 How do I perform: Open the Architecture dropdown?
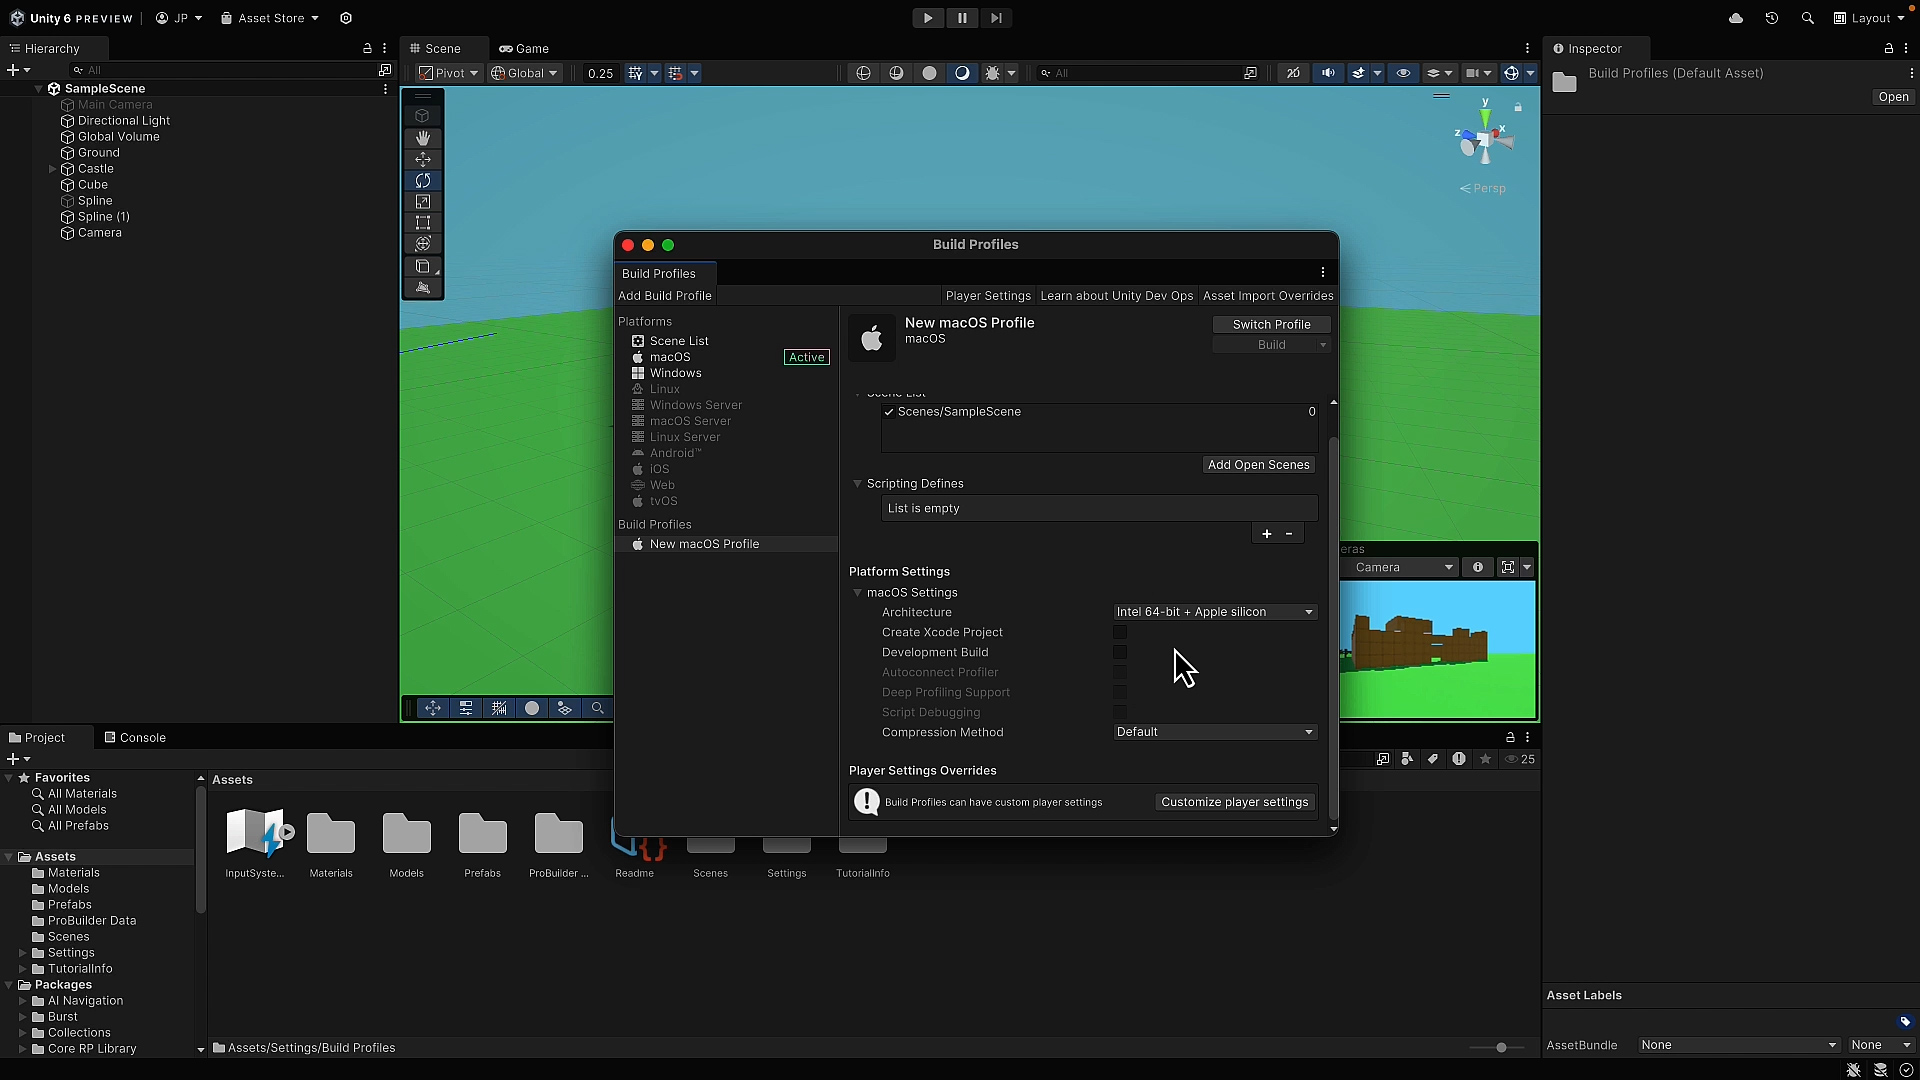click(x=1214, y=611)
